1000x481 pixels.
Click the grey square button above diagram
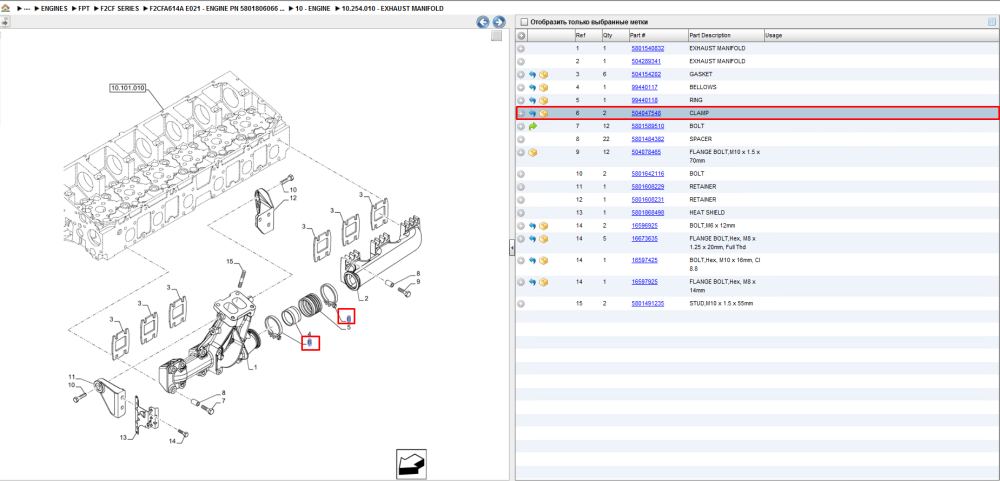(x=497, y=36)
